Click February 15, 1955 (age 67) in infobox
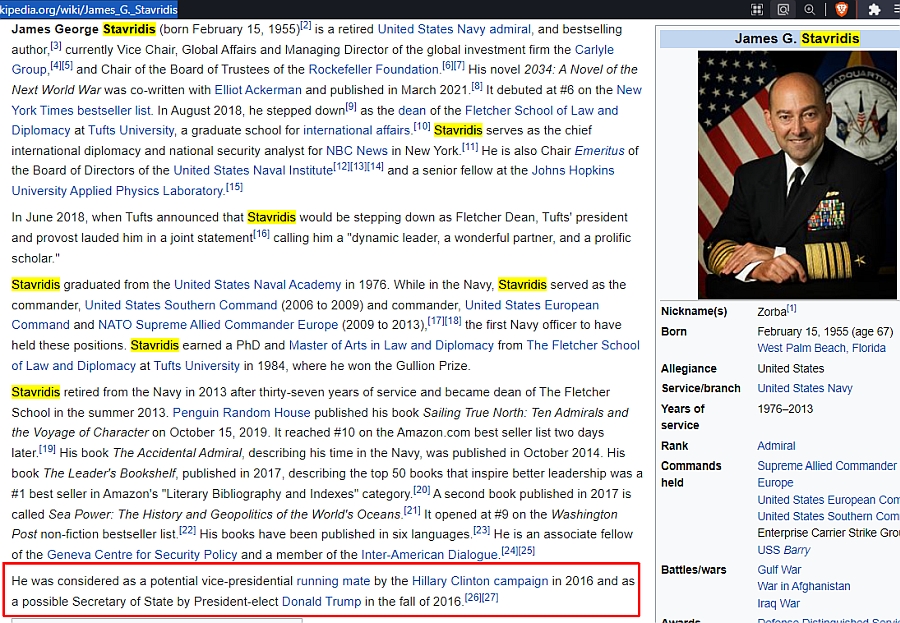The height and width of the screenshot is (623, 900). 825,332
